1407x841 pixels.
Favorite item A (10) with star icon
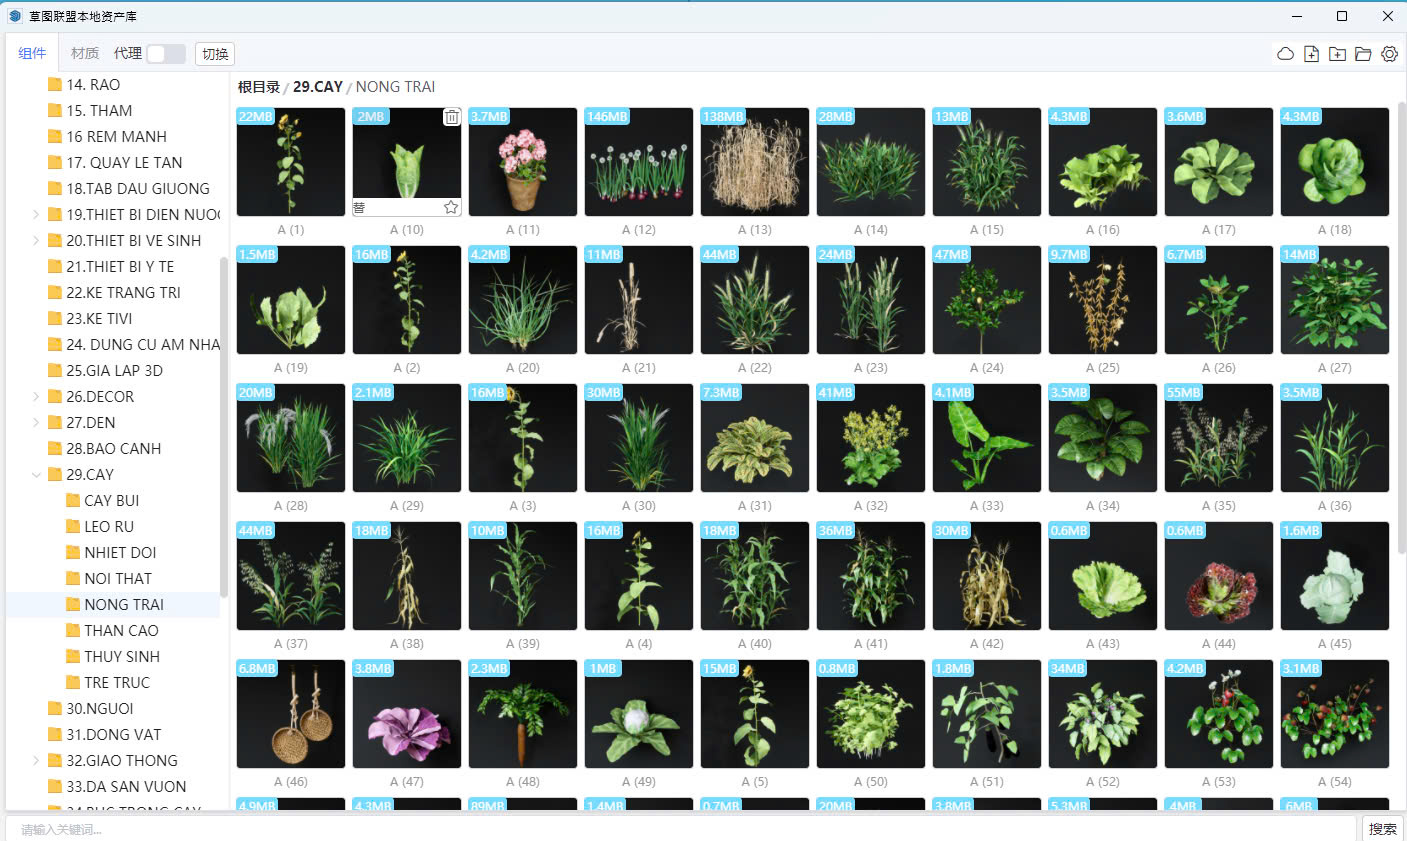click(451, 207)
